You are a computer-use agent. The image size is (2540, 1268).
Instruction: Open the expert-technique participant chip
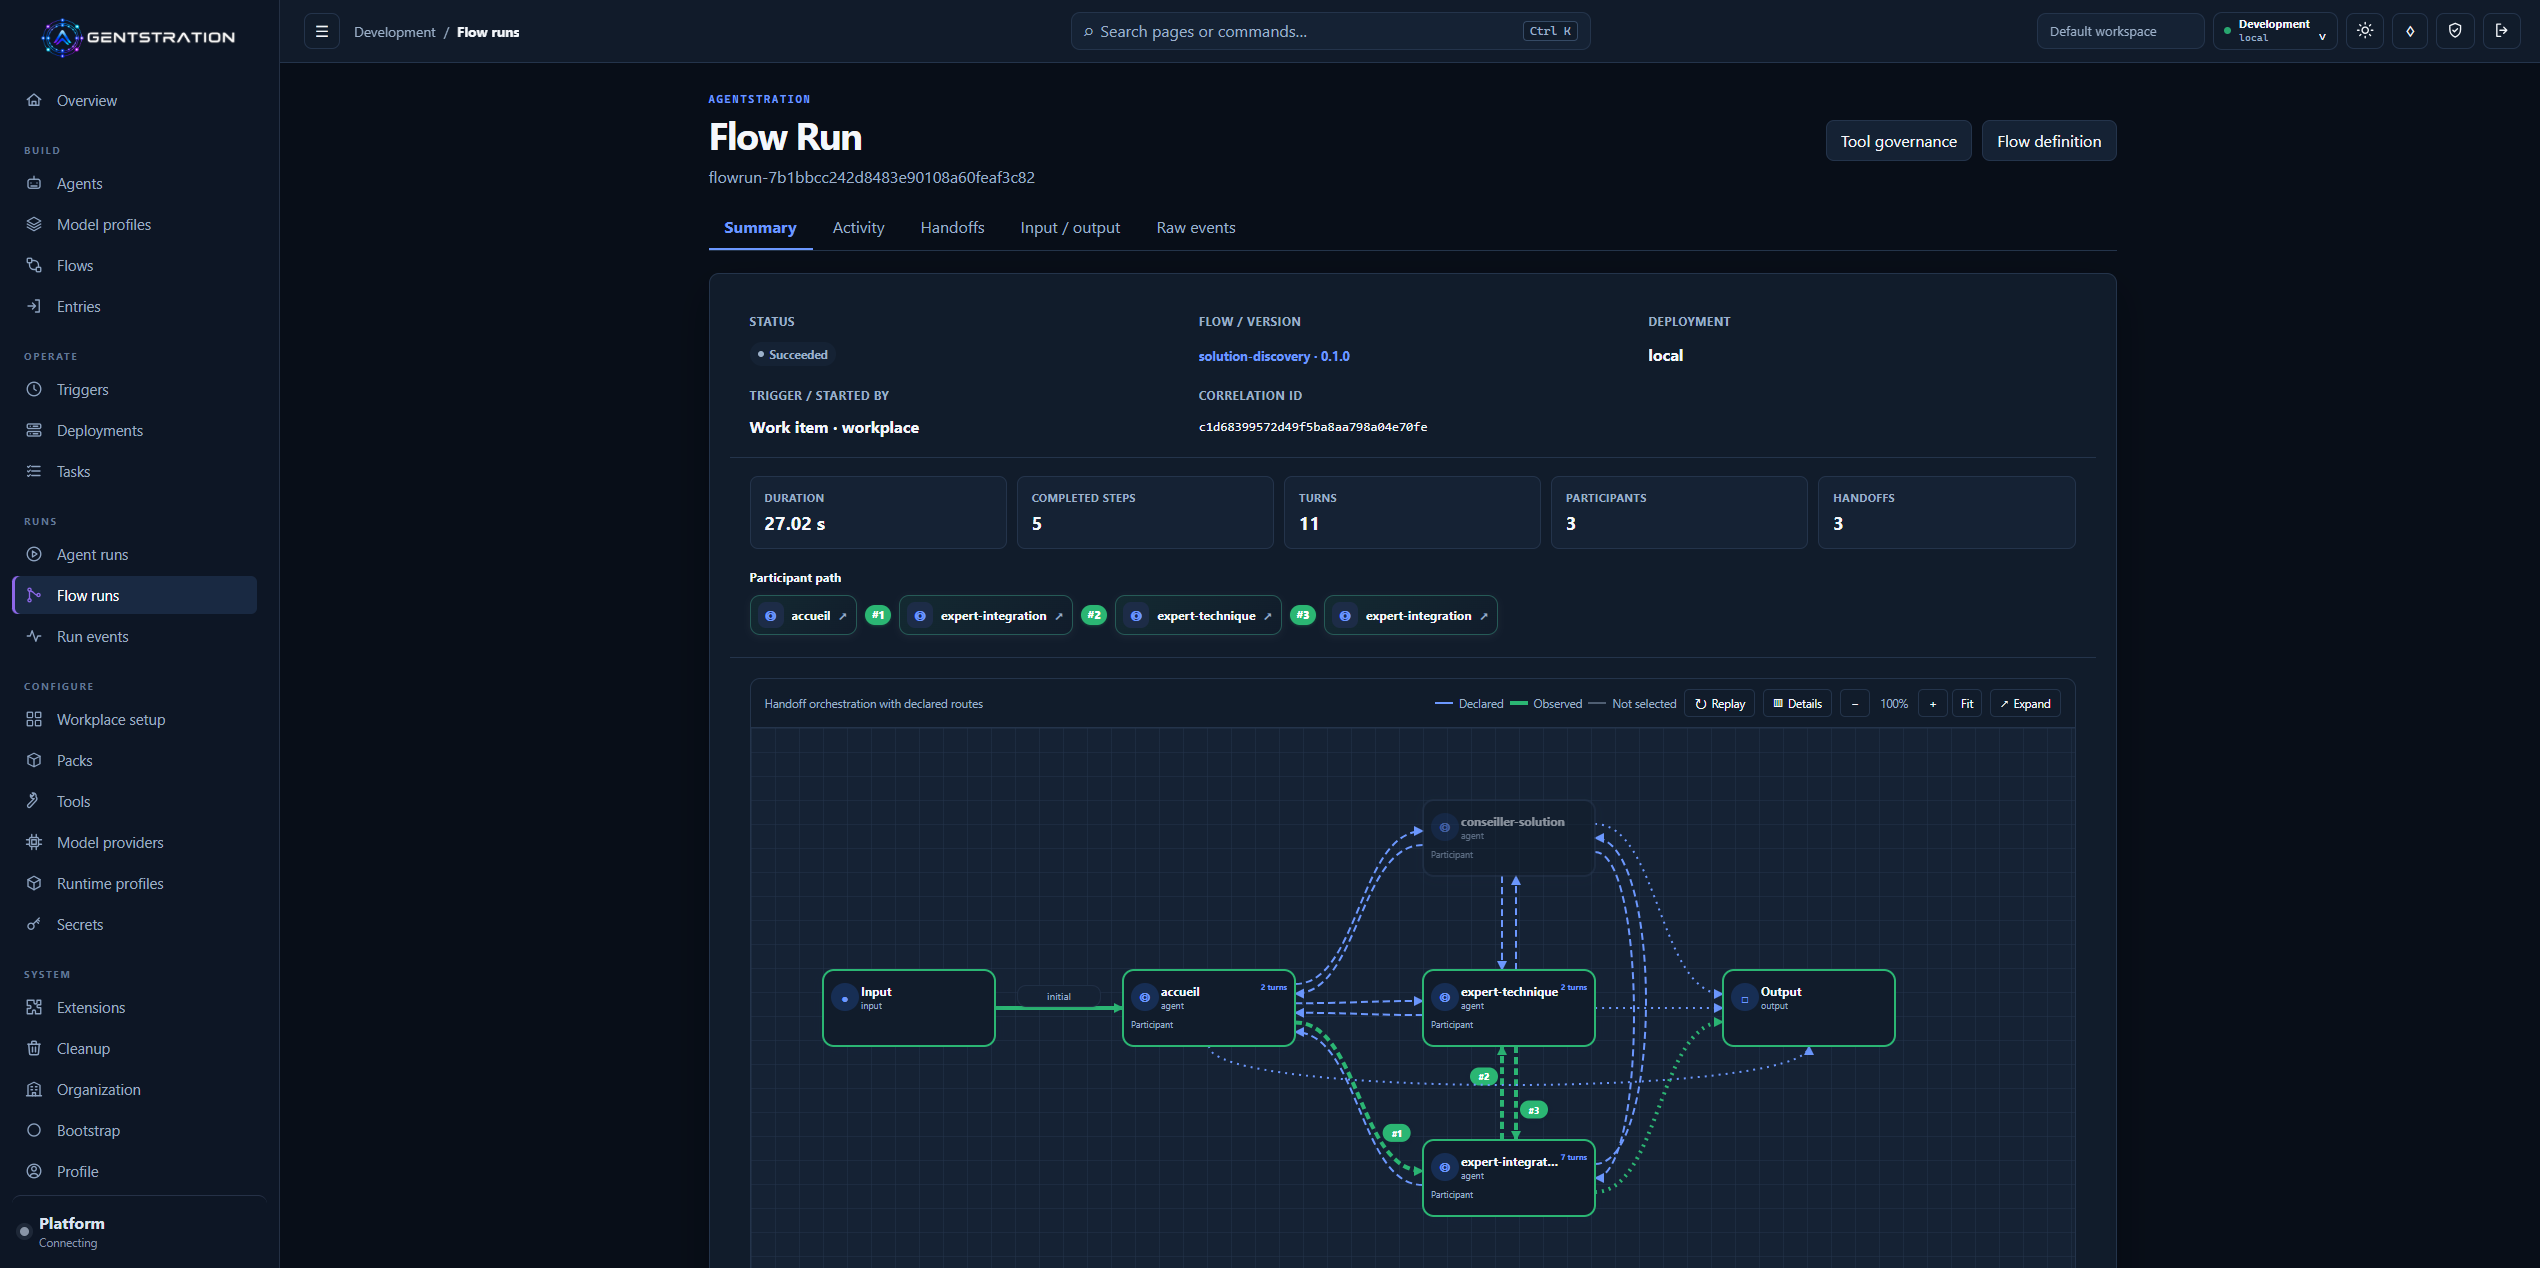[x=1198, y=616]
